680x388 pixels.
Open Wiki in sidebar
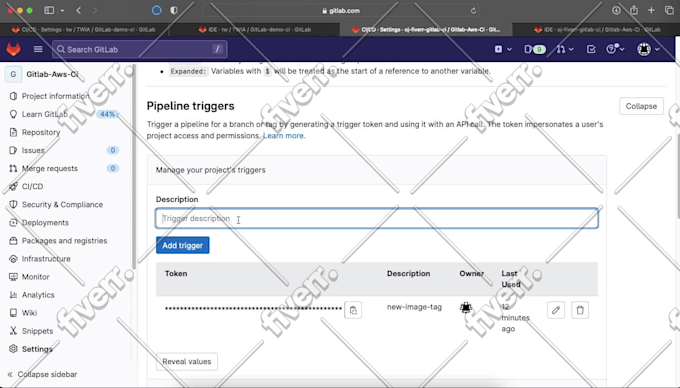pos(29,313)
